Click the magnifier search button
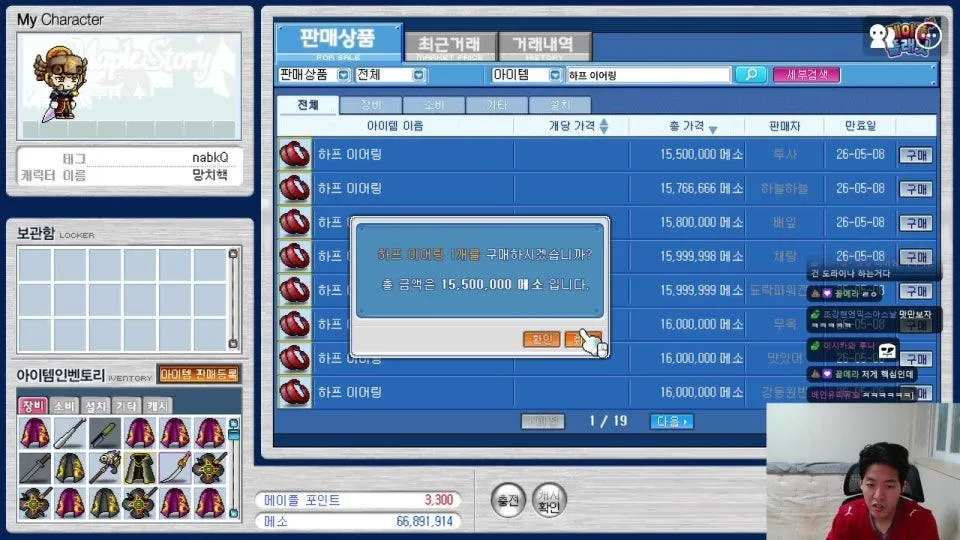960x540 pixels. (750, 75)
